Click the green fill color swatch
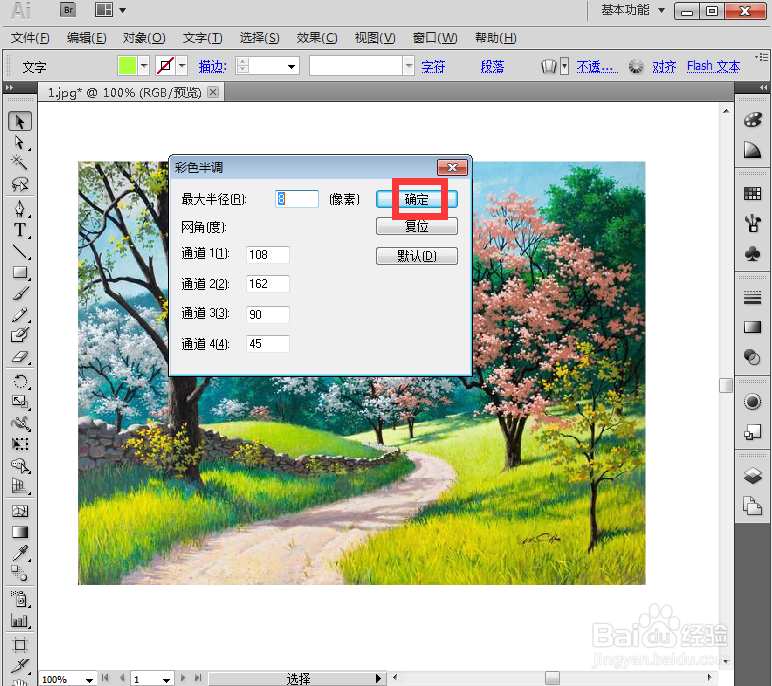 click(127, 65)
